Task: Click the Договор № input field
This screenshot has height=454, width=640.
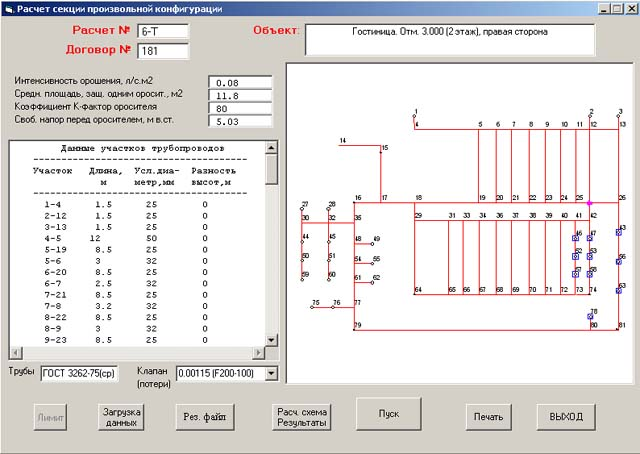Action: (x=162, y=51)
